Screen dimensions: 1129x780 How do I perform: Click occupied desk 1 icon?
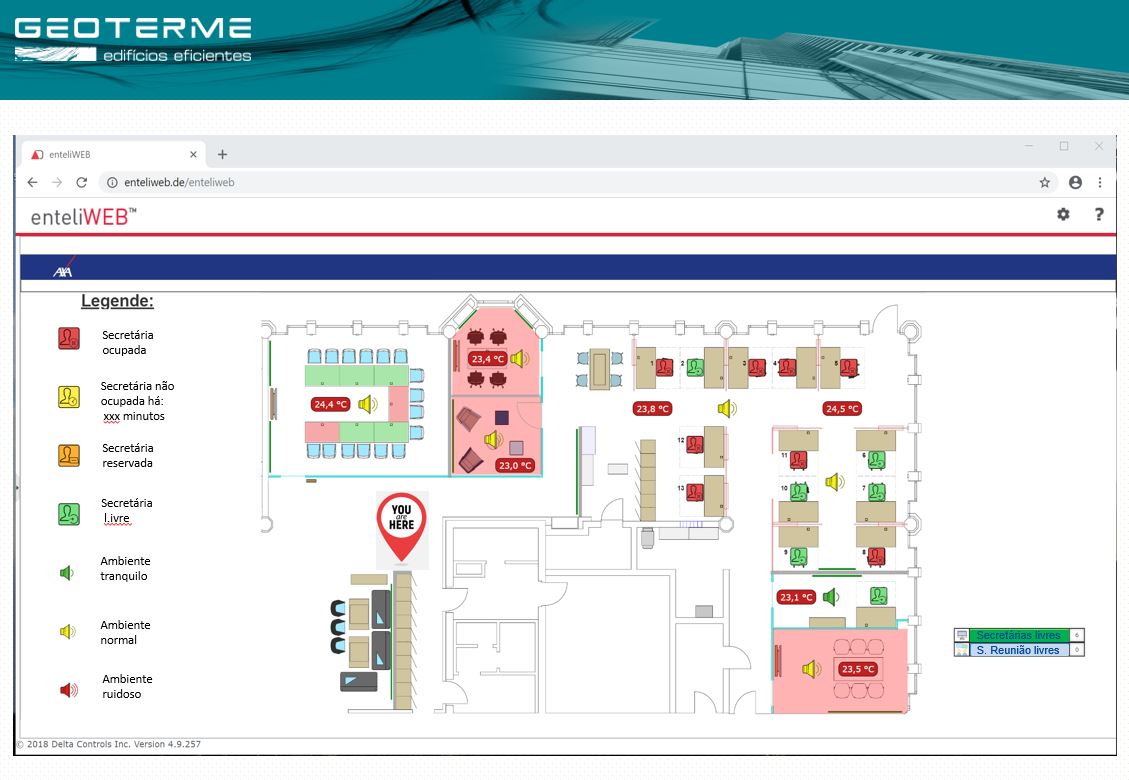click(664, 367)
